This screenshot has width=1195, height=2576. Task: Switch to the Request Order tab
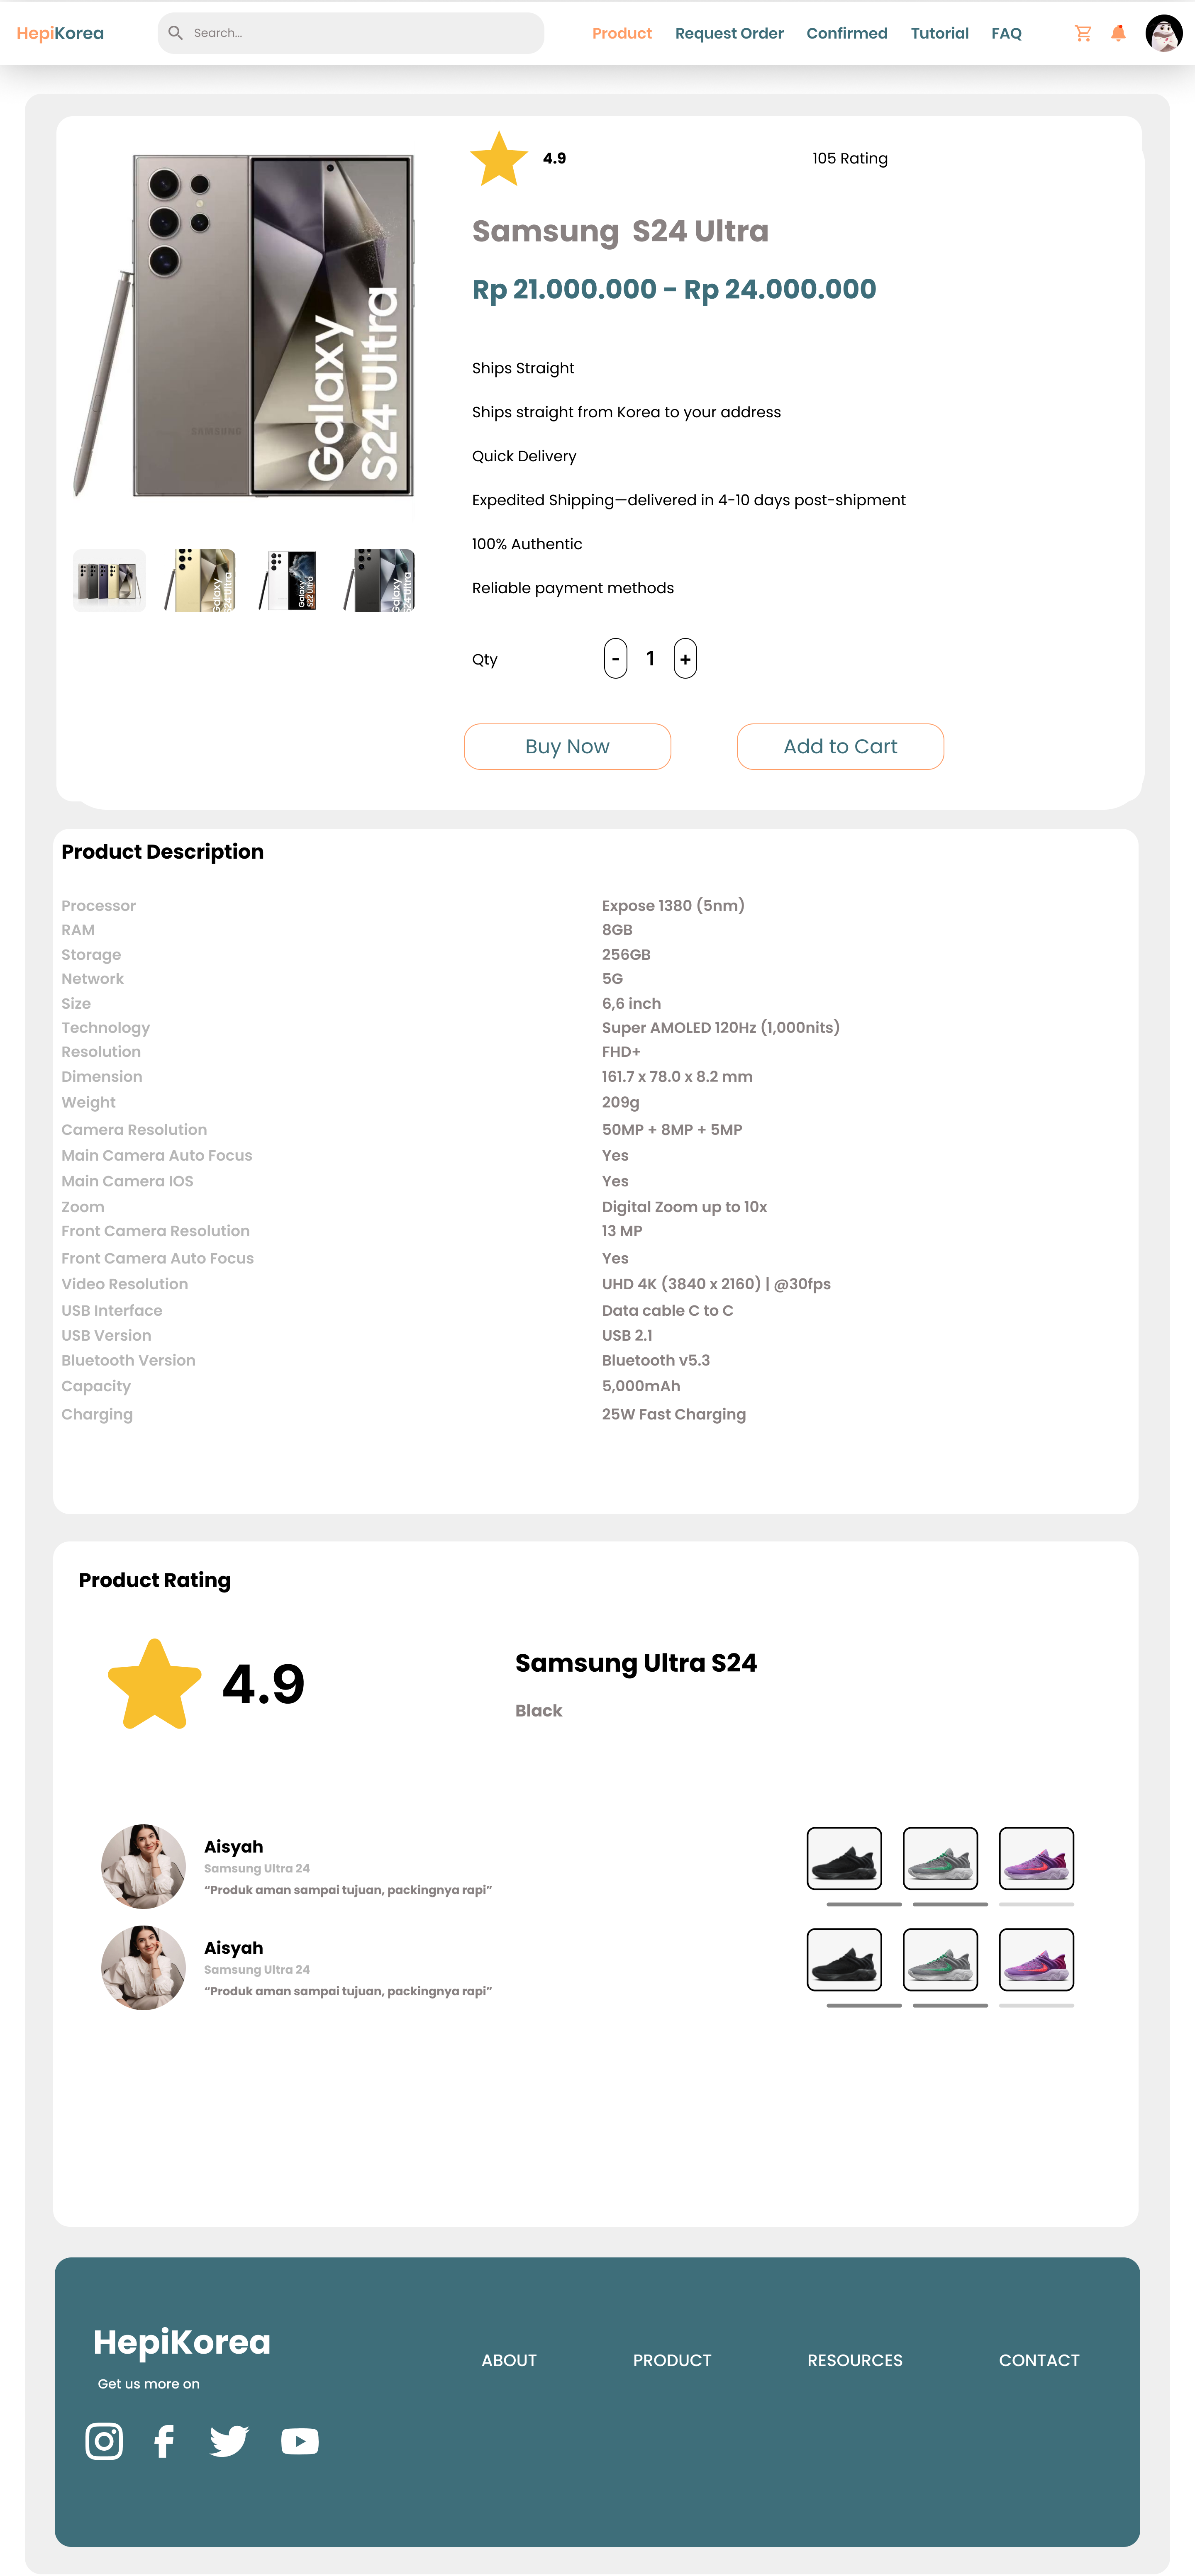(x=729, y=33)
